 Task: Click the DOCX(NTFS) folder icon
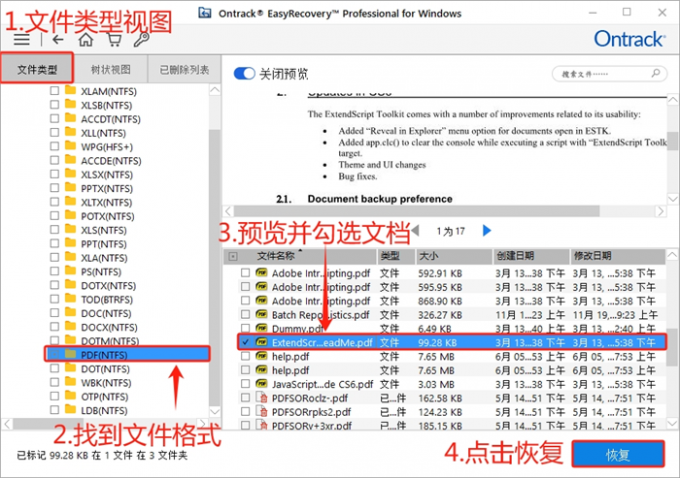70,326
